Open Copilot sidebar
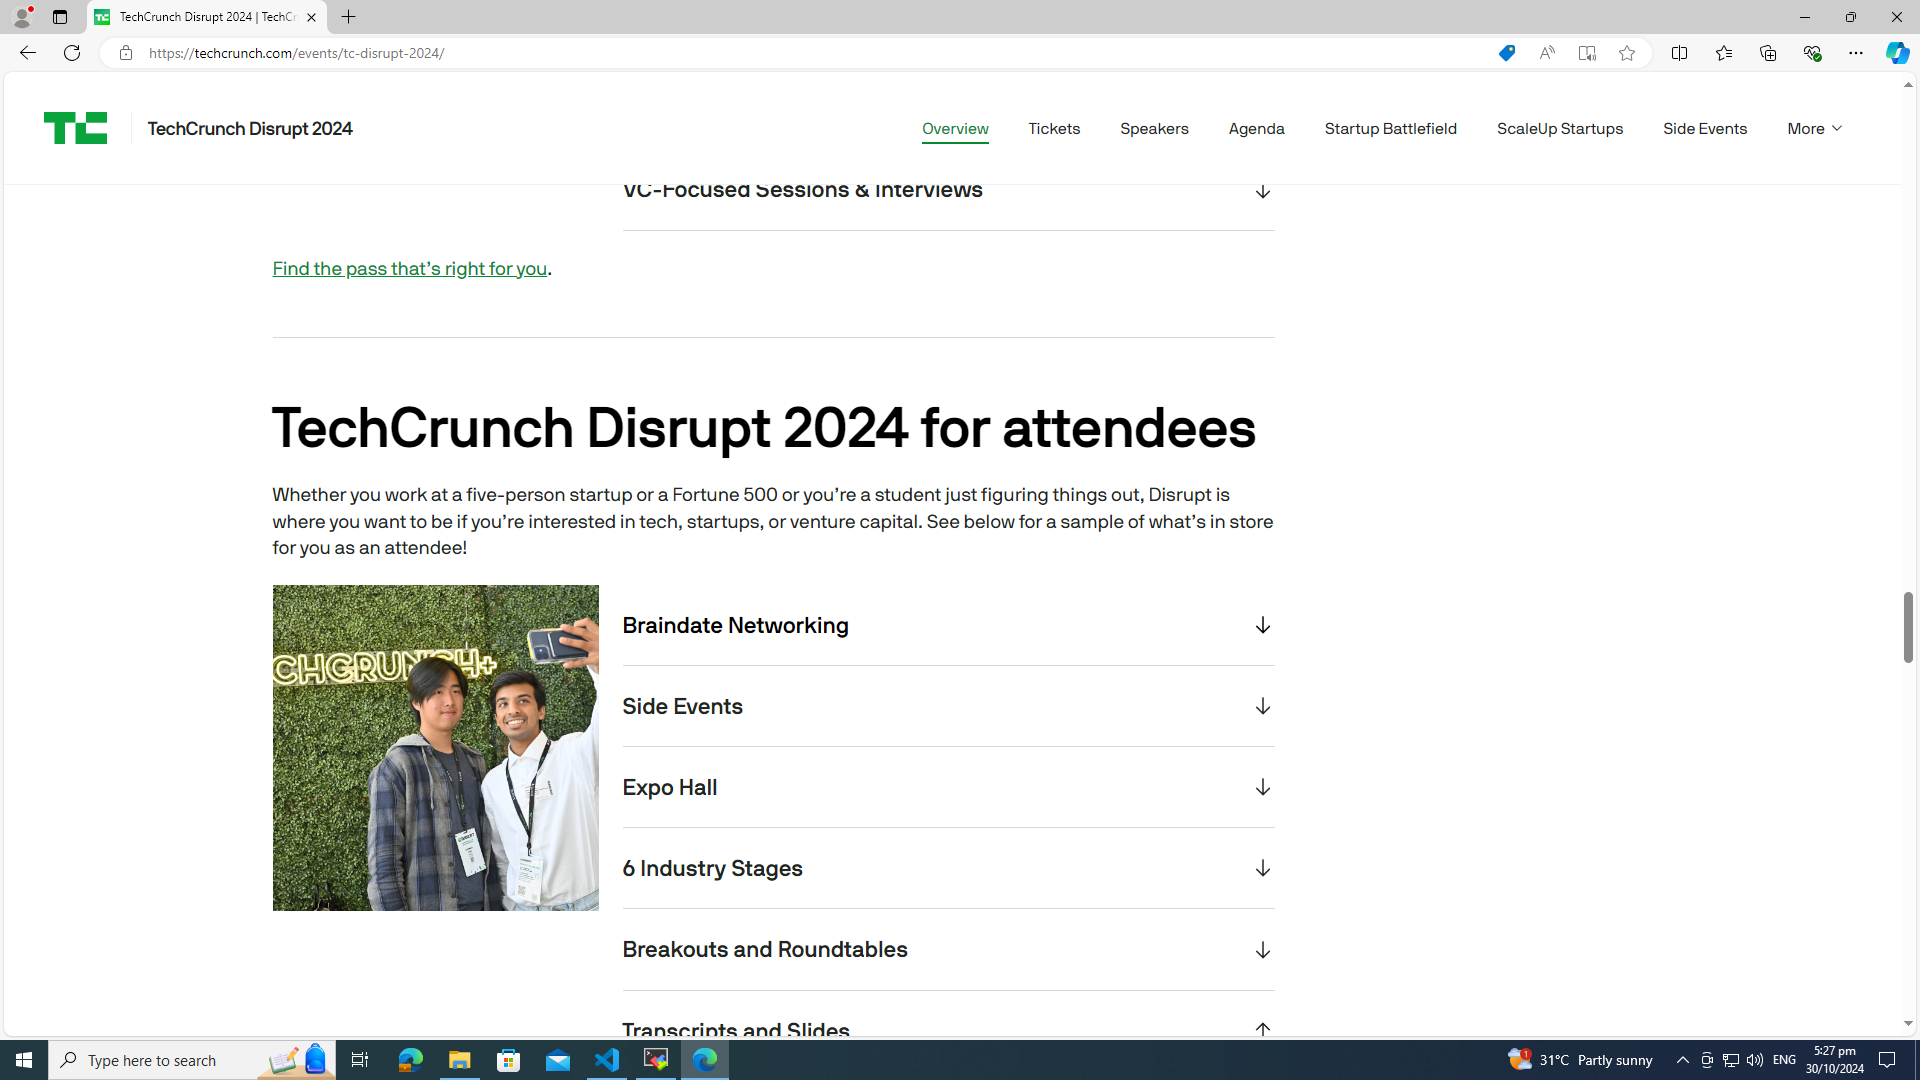Image resolution: width=1920 pixels, height=1080 pixels. (x=1897, y=53)
